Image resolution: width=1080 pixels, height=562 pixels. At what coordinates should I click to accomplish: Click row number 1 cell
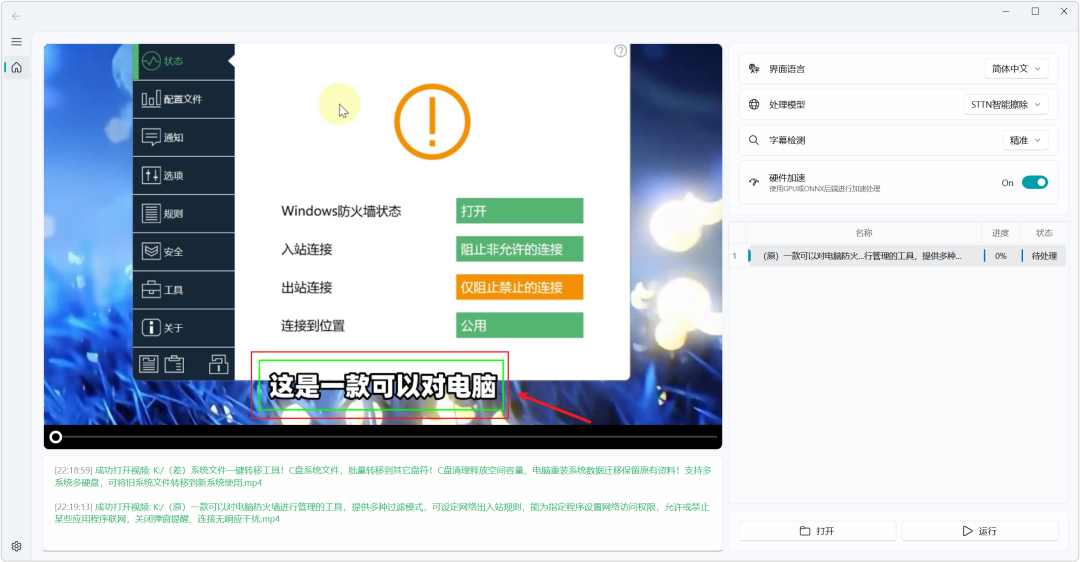[734, 256]
